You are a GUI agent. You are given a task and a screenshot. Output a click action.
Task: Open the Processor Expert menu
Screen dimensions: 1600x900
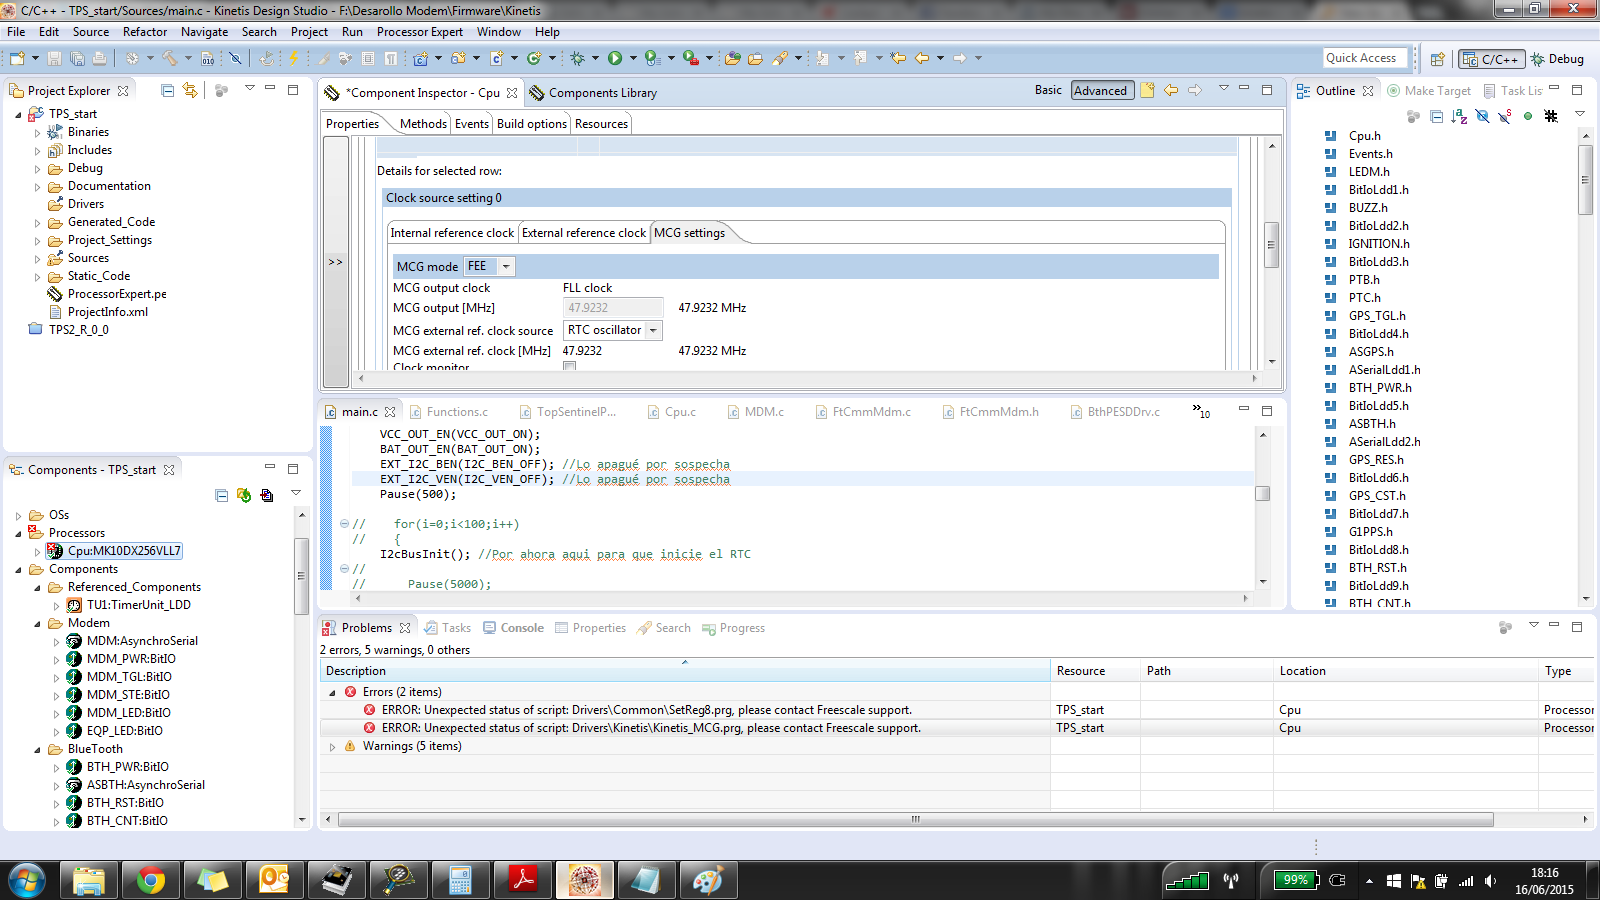pos(420,32)
